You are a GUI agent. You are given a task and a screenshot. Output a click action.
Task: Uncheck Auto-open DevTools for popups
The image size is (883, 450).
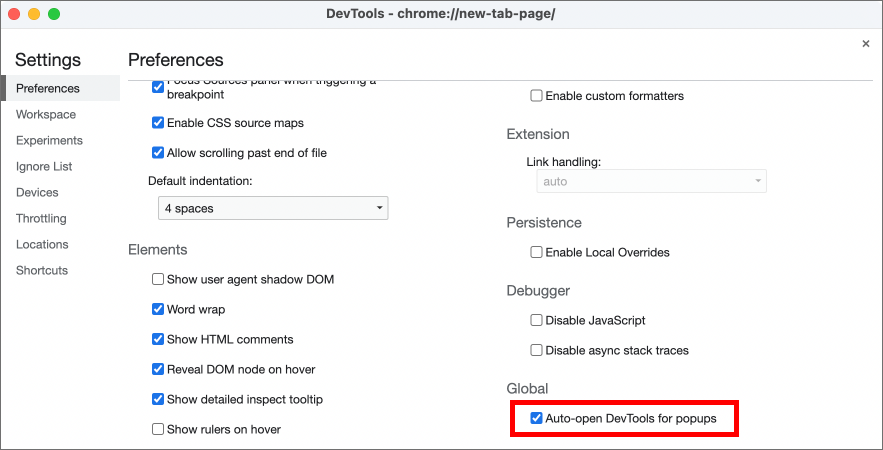point(537,419)
